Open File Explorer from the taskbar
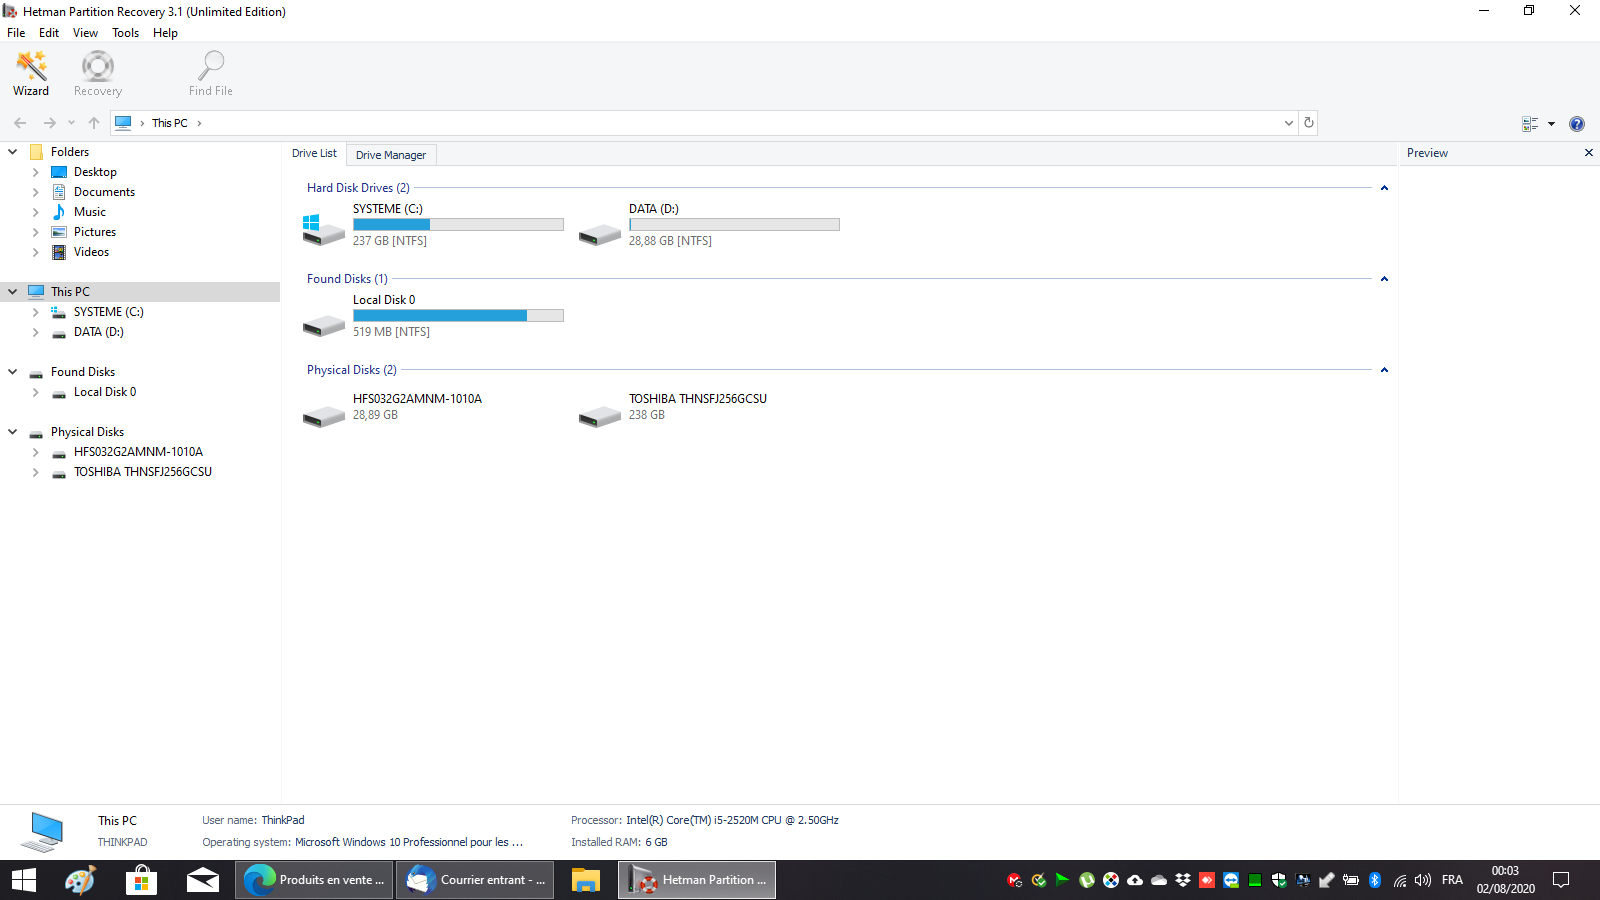 585,880
